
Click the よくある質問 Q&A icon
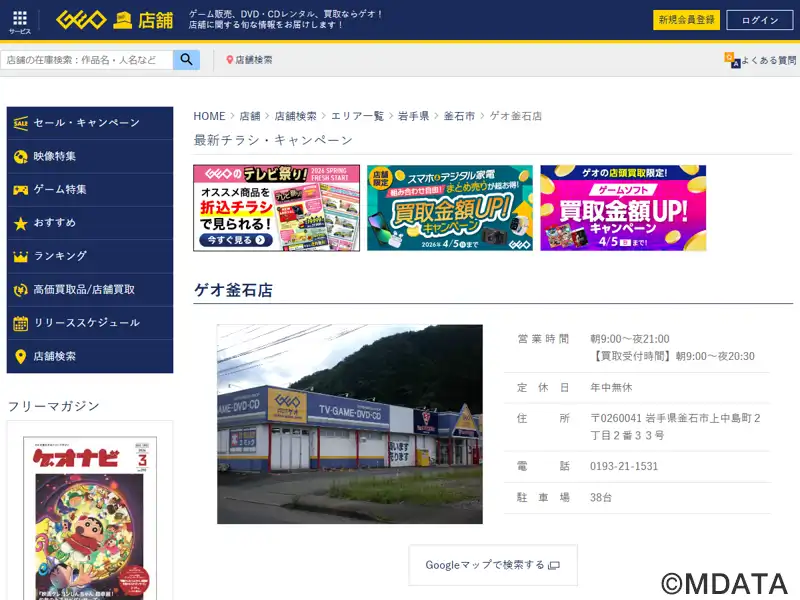tap(732, 60)
